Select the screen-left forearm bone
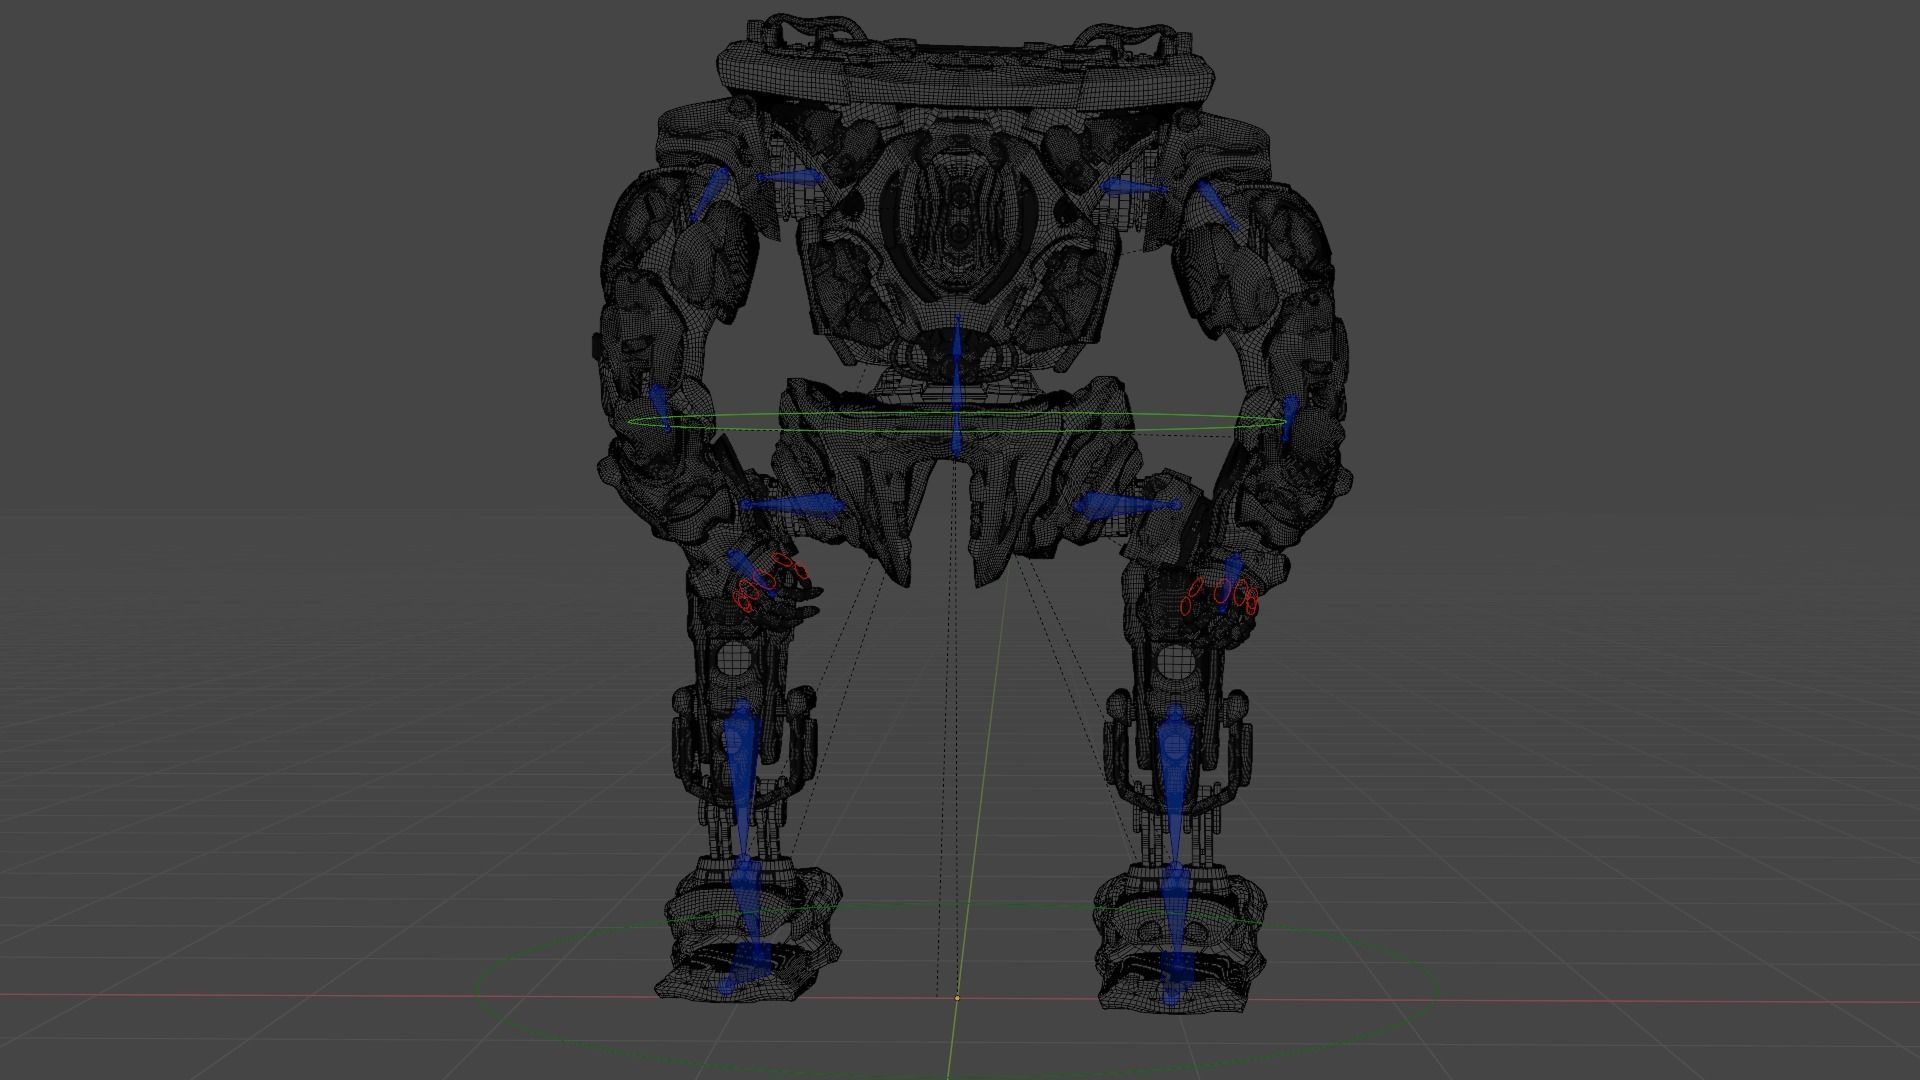The image size is (1920, 1080). click(x=660, y=407)
